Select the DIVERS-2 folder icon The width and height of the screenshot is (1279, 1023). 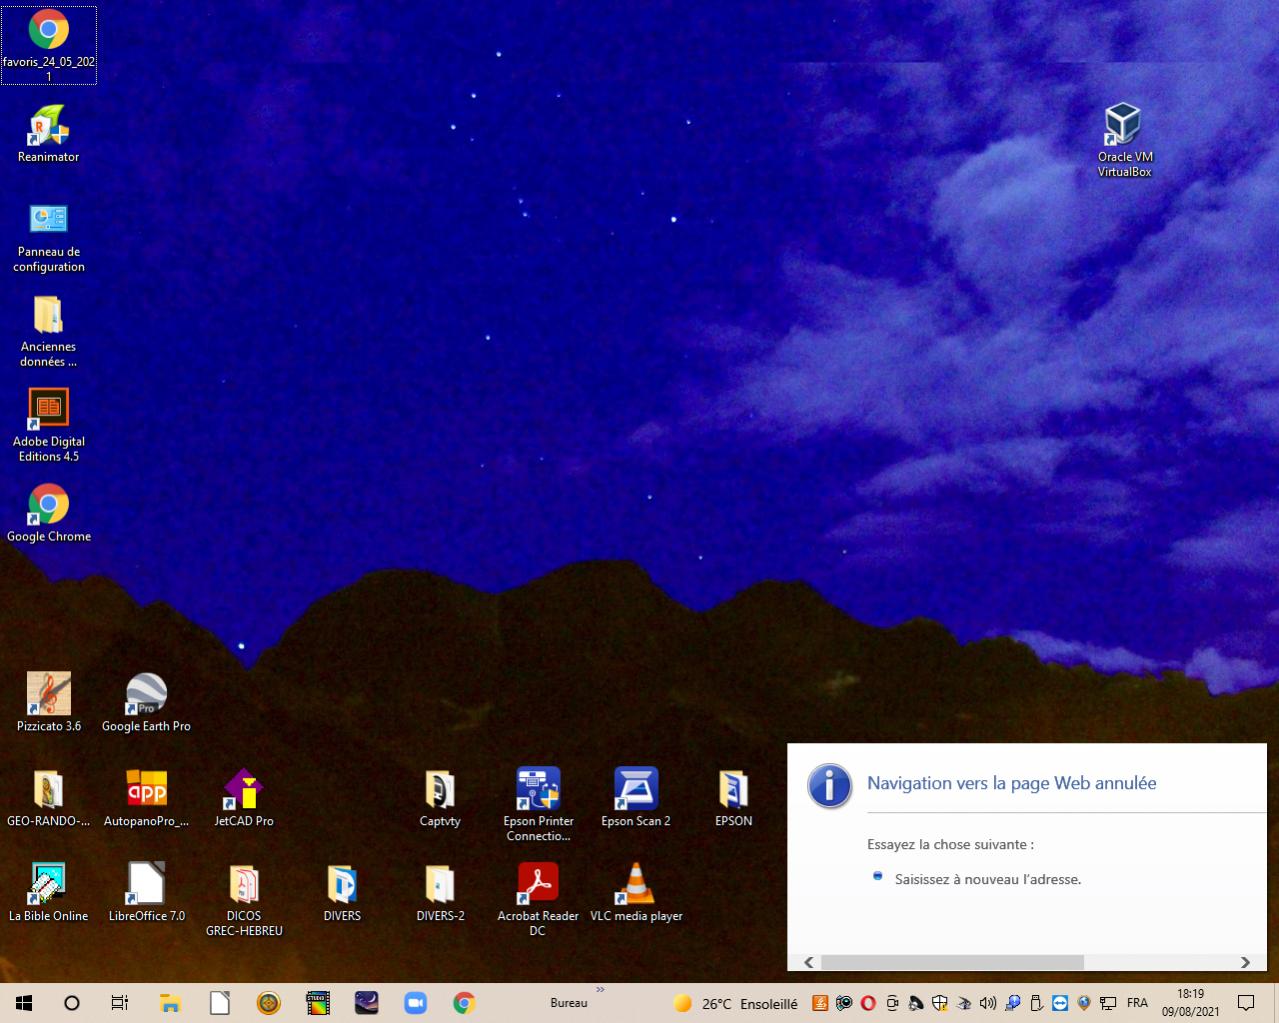point(440,892)
